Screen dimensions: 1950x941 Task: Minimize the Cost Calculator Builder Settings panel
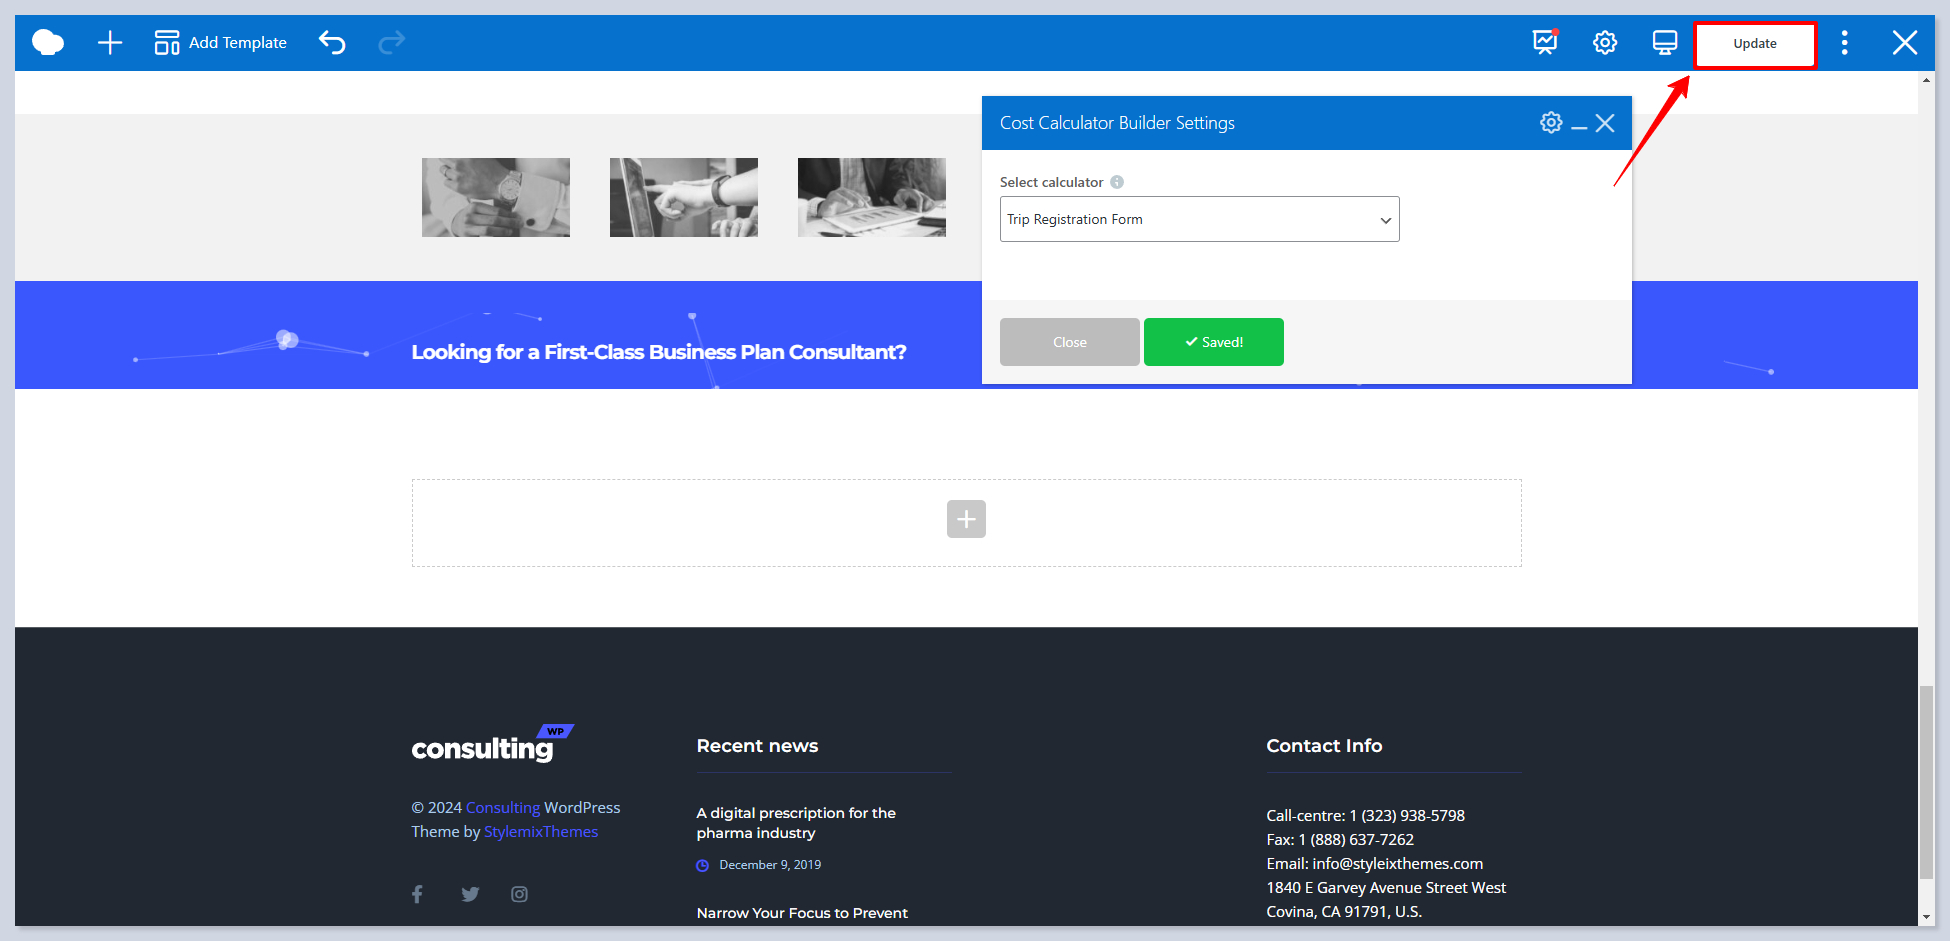(1579, 124)
